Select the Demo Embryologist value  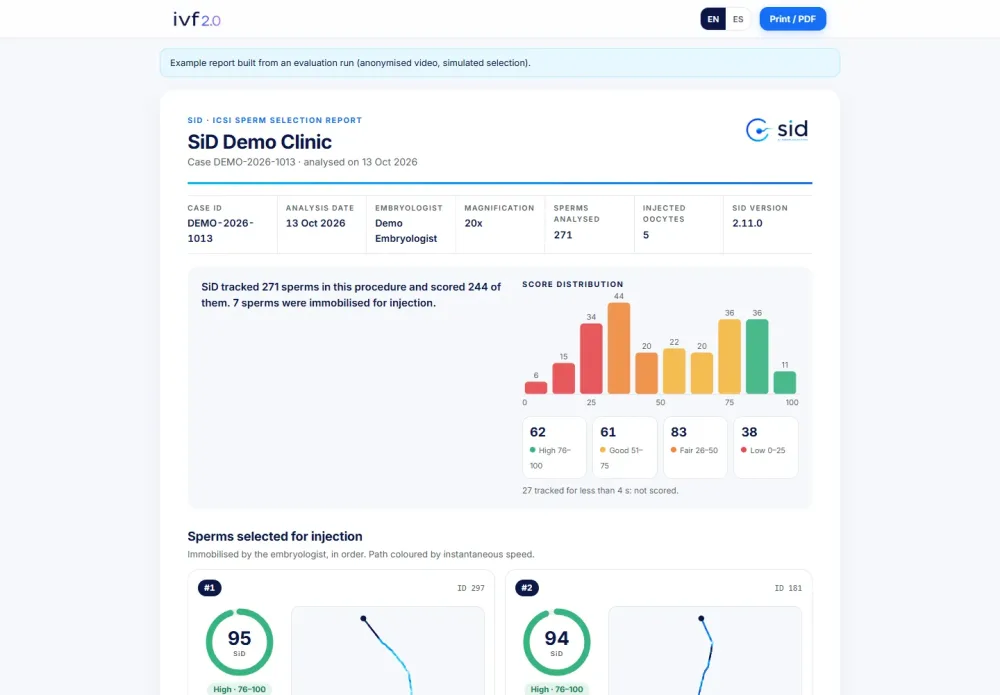(x=406, y=231)
